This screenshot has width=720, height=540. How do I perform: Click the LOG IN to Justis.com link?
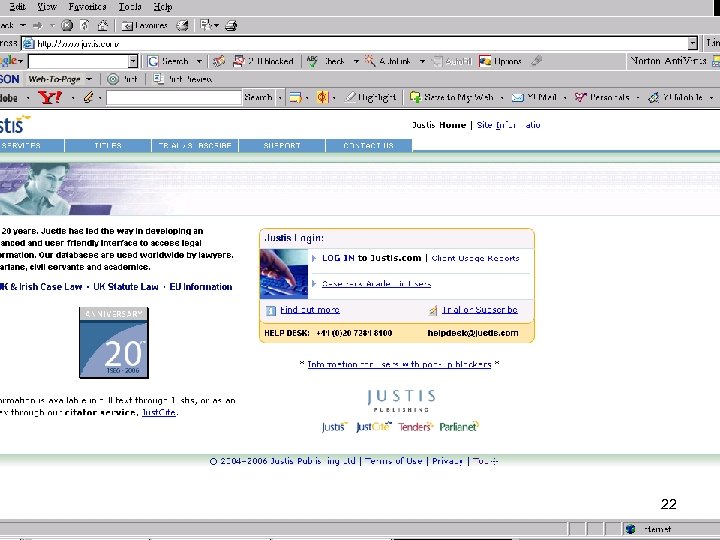pos(371,258)
